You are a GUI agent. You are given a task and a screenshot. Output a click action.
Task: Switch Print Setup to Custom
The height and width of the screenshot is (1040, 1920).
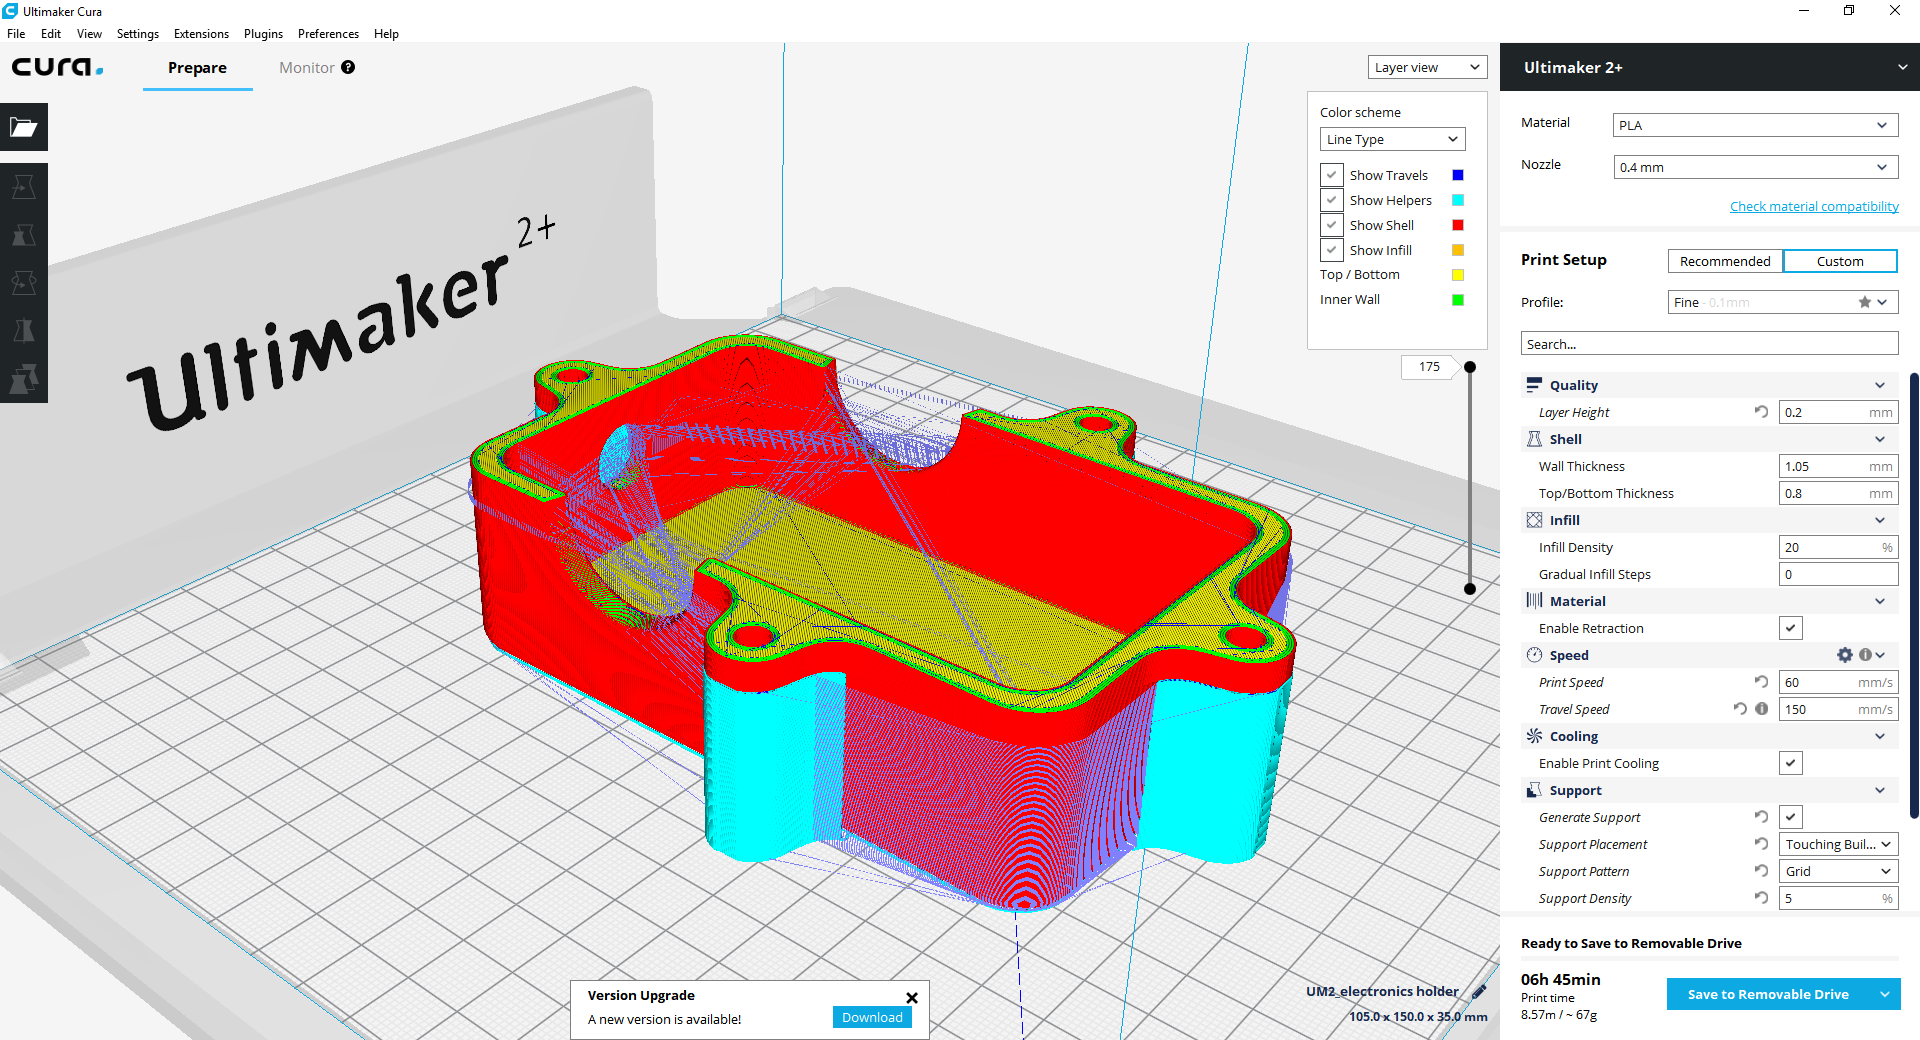[1840, 261]
